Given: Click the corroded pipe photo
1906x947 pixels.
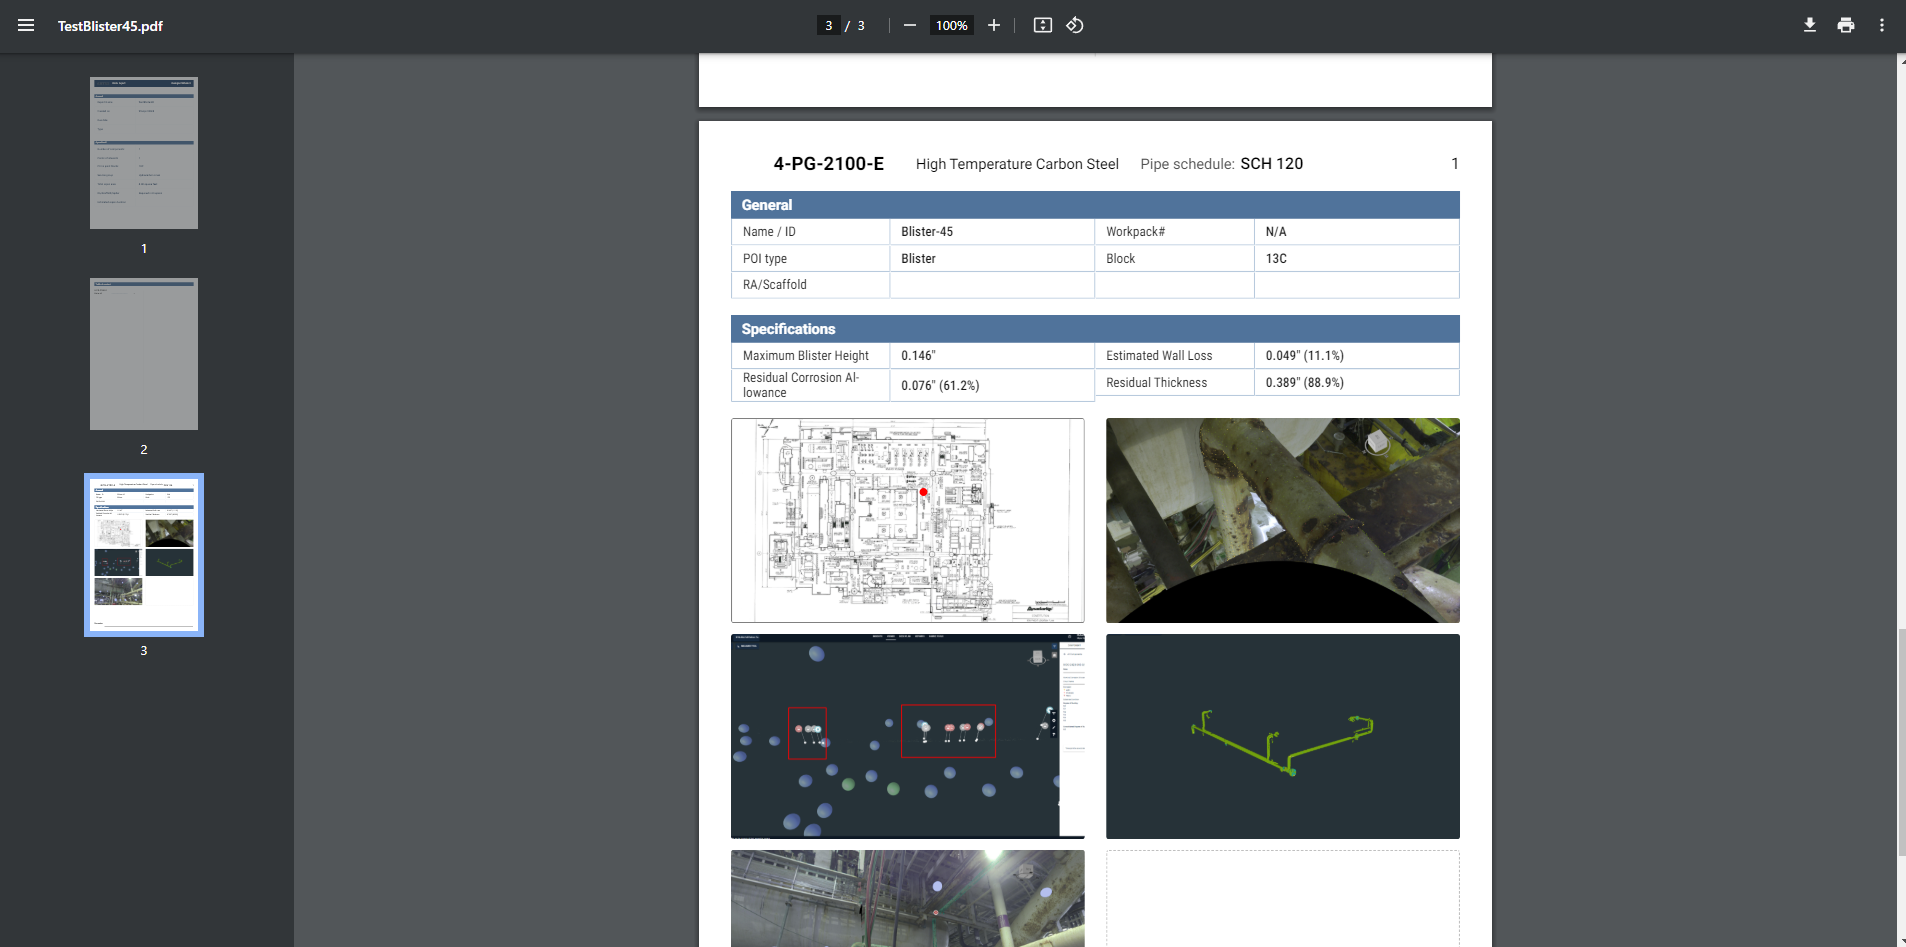Looking at the screenshot, I should click(1282, 520).
